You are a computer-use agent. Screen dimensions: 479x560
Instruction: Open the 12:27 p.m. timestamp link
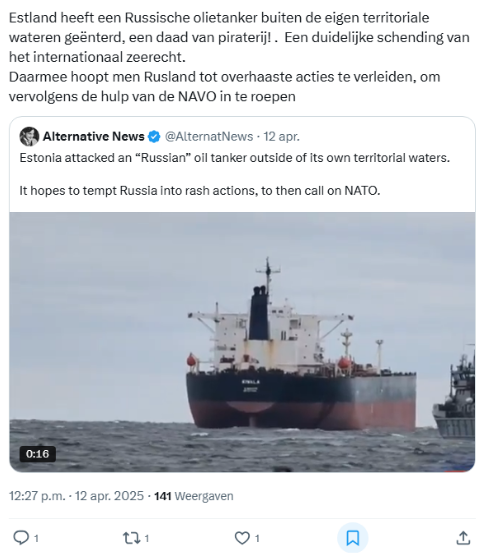pos(37,496)
